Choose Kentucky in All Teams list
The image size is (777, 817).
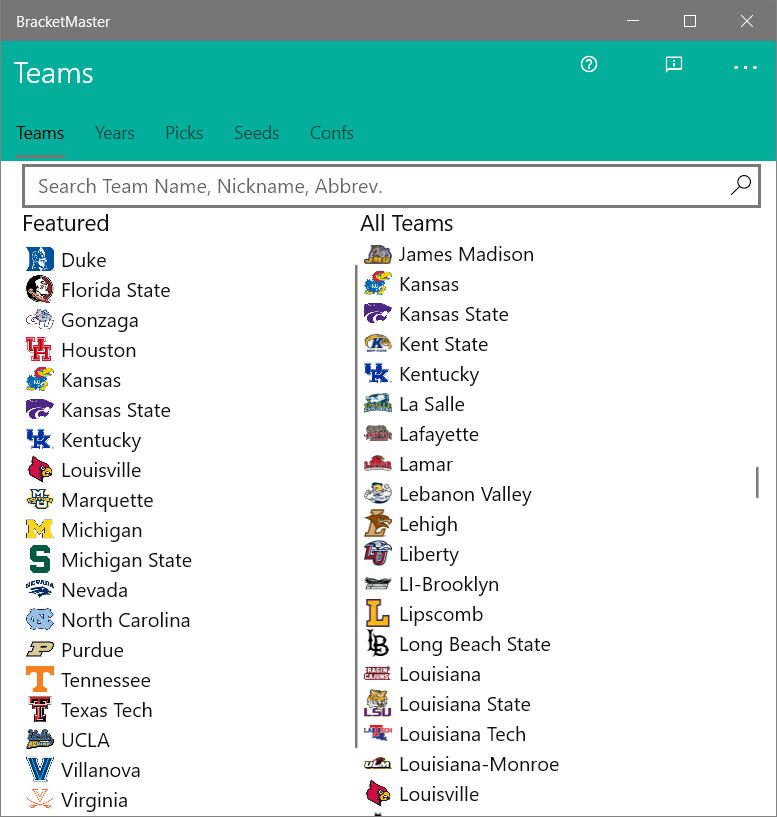click(439, 374)
